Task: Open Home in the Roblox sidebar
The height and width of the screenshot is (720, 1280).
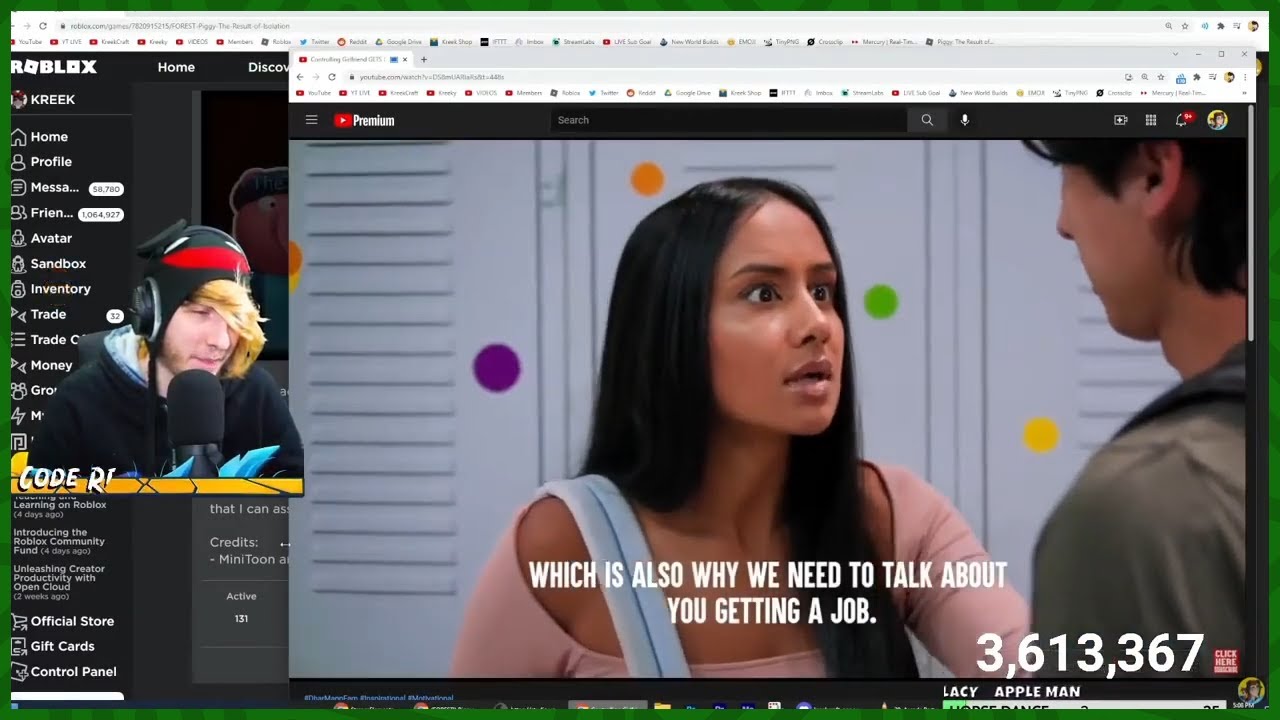Action: [39, 137]
